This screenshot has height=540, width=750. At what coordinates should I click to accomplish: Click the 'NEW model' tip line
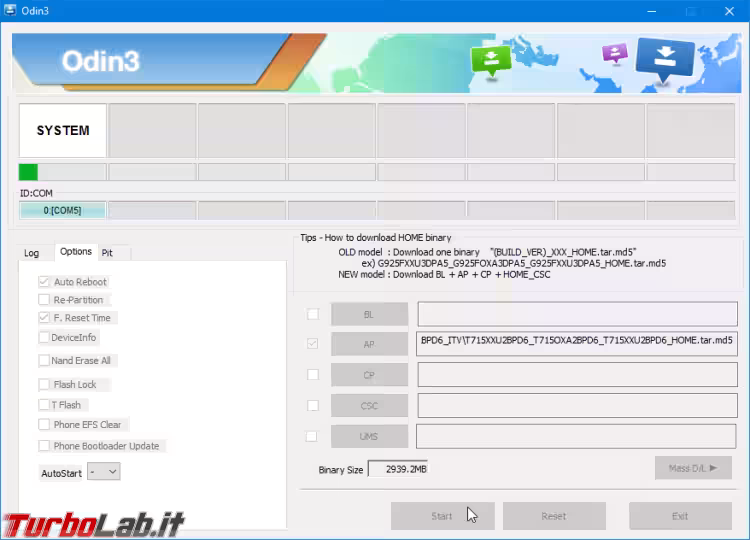pyautogui.click(x=444, y=275)
